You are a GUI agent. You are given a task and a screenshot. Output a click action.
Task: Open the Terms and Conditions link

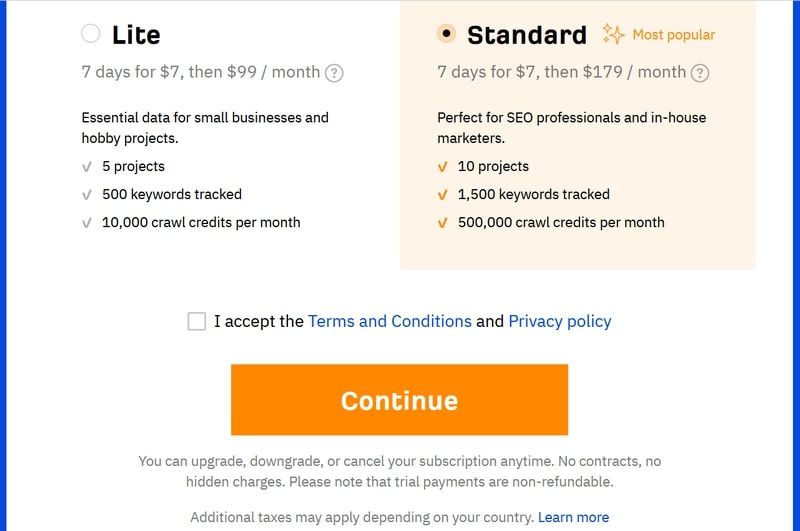pyautogui.click(x=390, y=321)
